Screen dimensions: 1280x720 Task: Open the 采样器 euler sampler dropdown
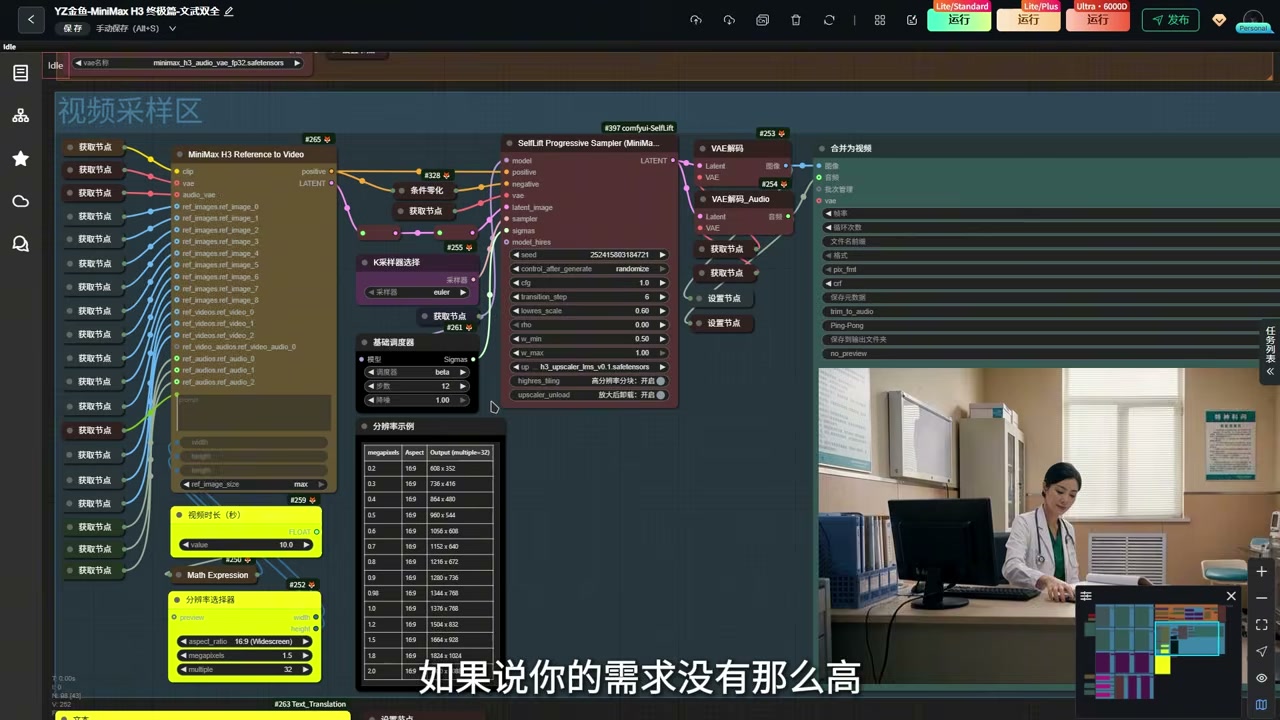click(417, 292)
